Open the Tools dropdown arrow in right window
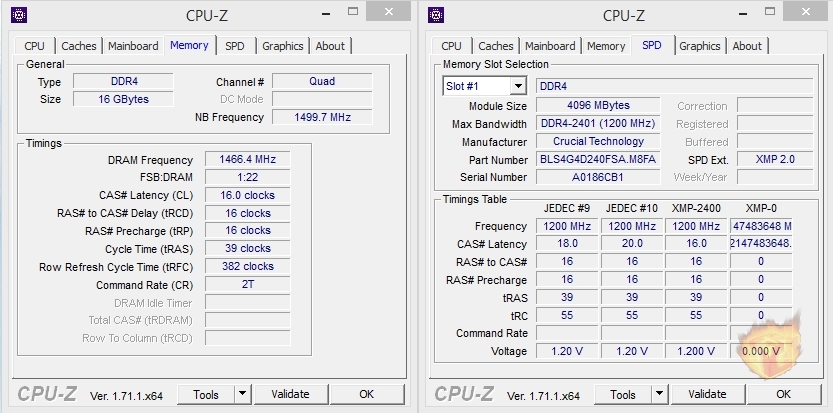Viewport: 833px width, 413px height. tap(659, 394)
